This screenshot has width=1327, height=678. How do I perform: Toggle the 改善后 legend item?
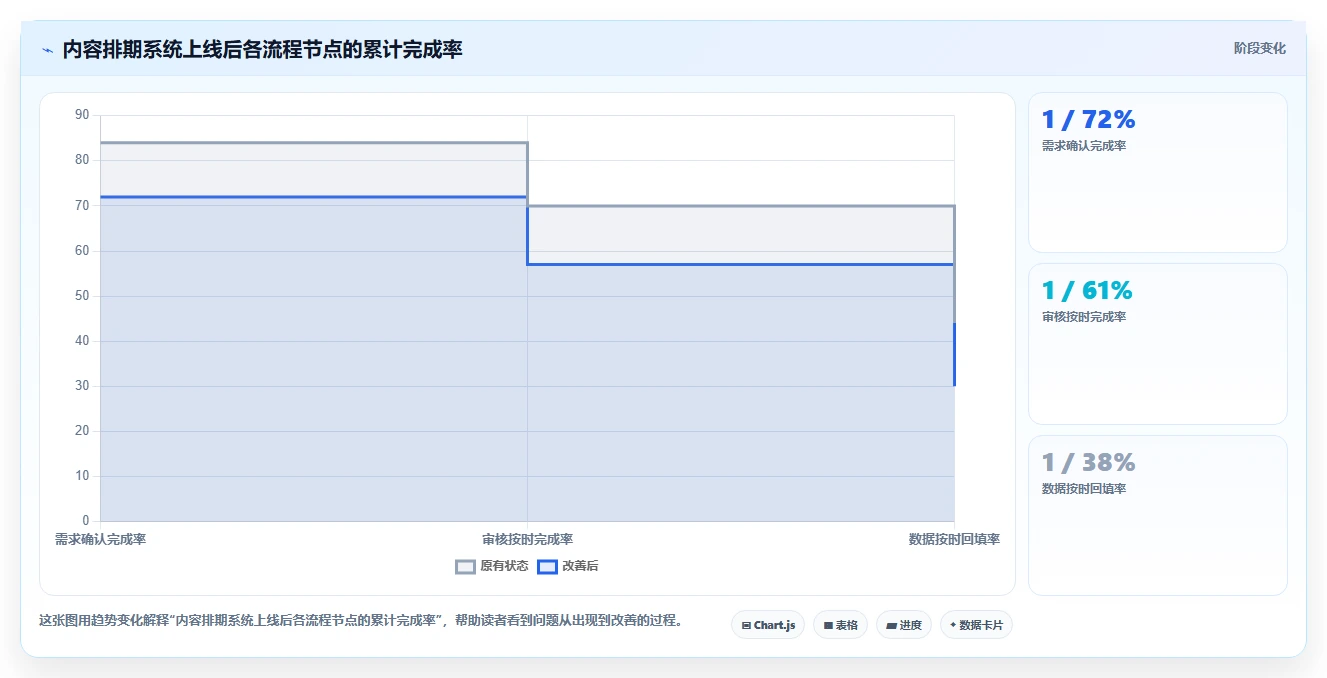(x=568, y=566)
